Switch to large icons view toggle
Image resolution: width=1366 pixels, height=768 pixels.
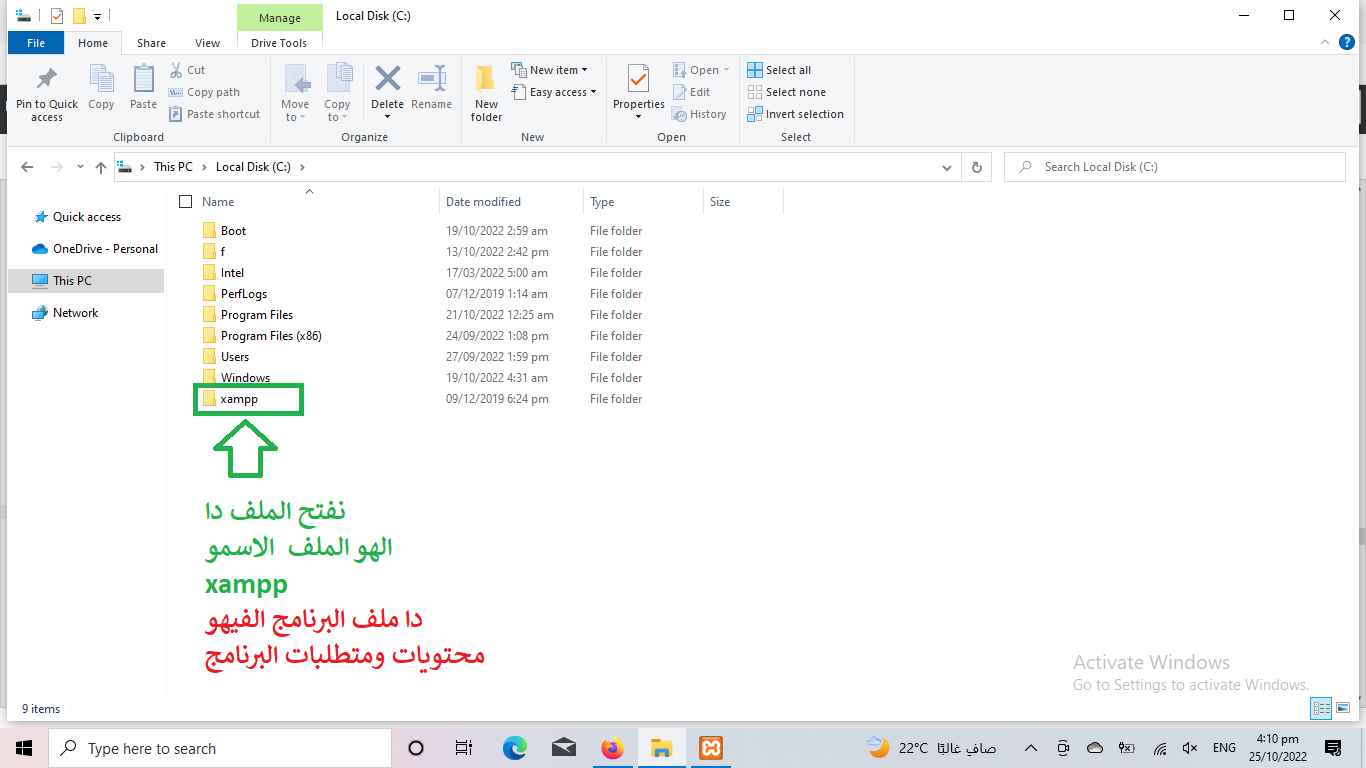point(1343,709)
